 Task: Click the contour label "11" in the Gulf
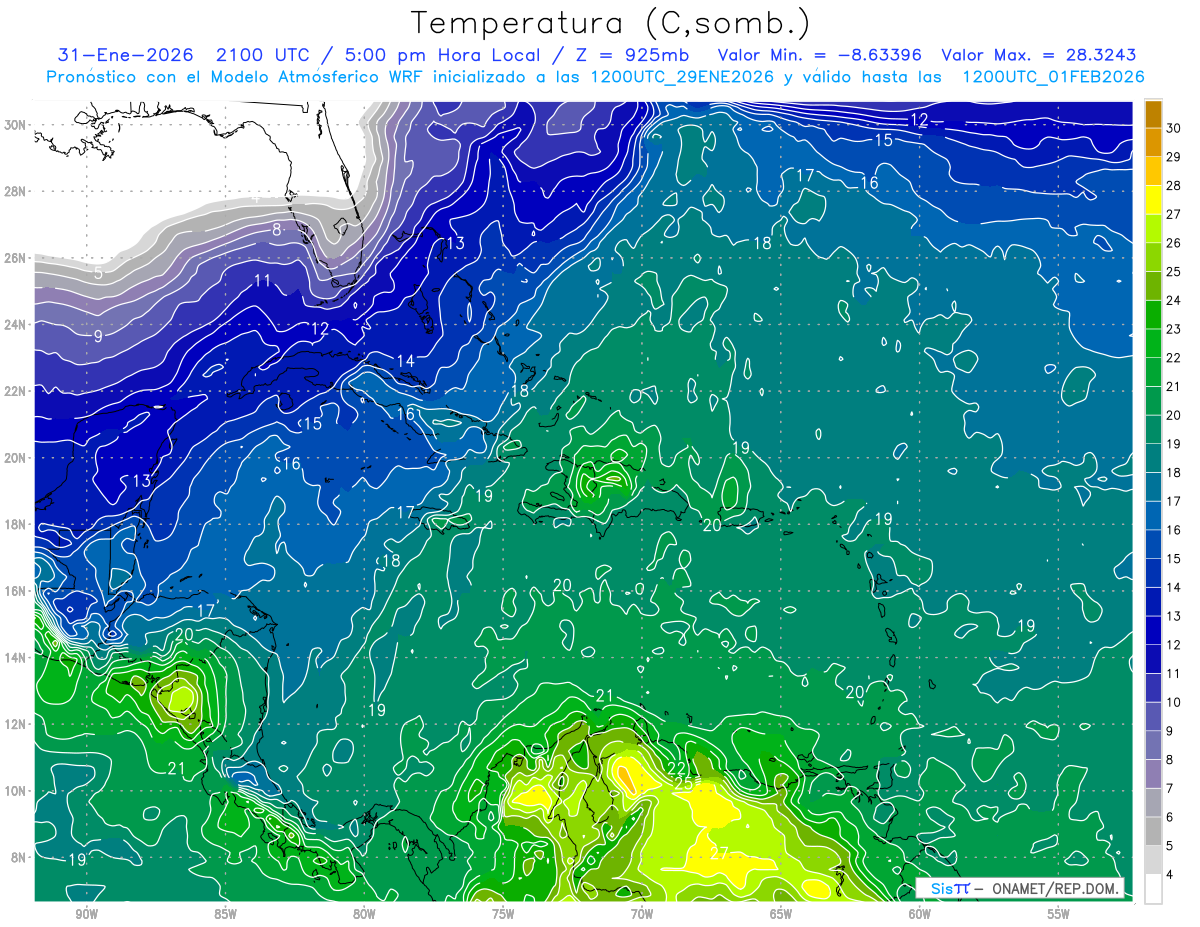[x=262, y=281]
